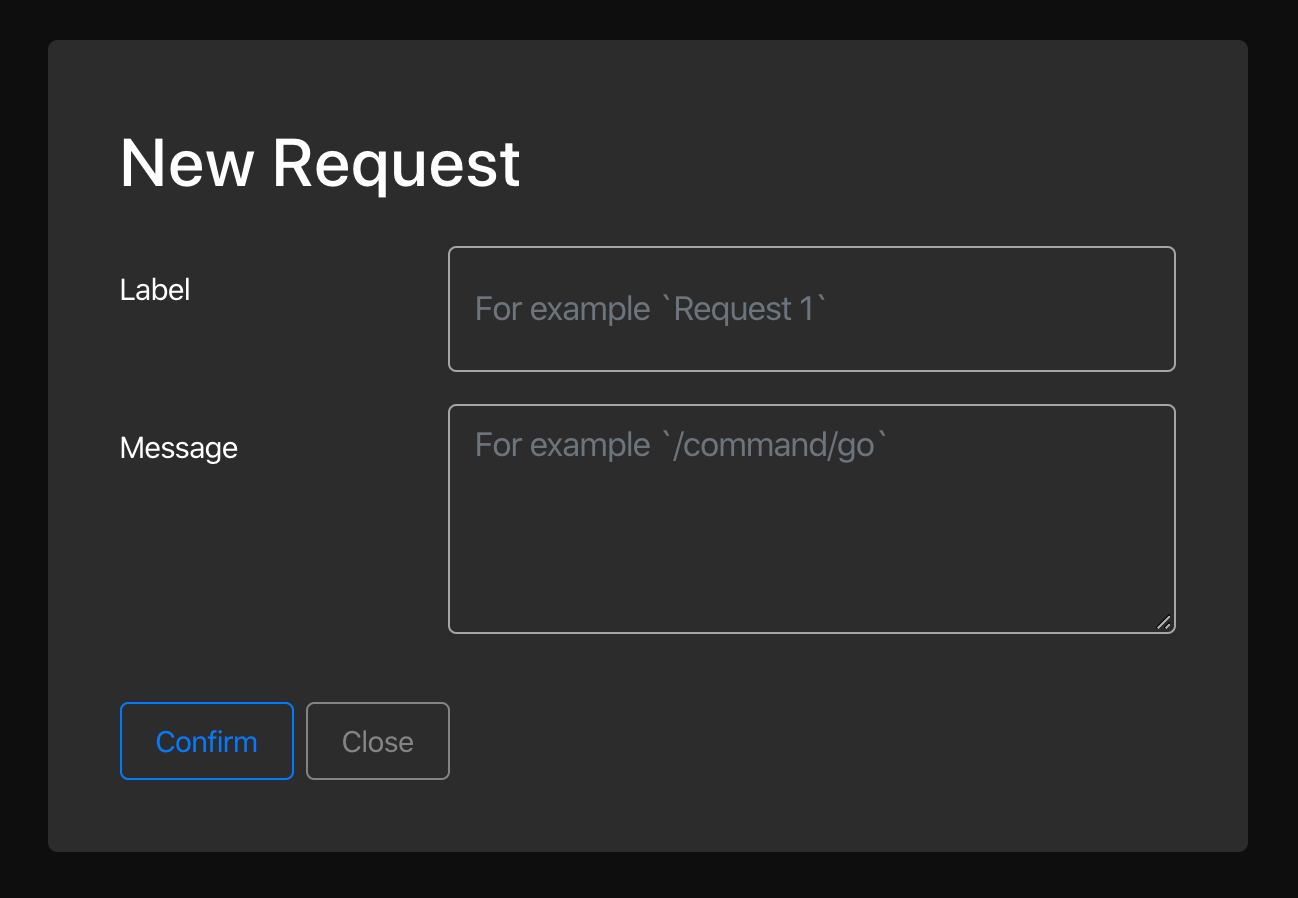
Task: Click the "Message" field caption
Action: 179,448
